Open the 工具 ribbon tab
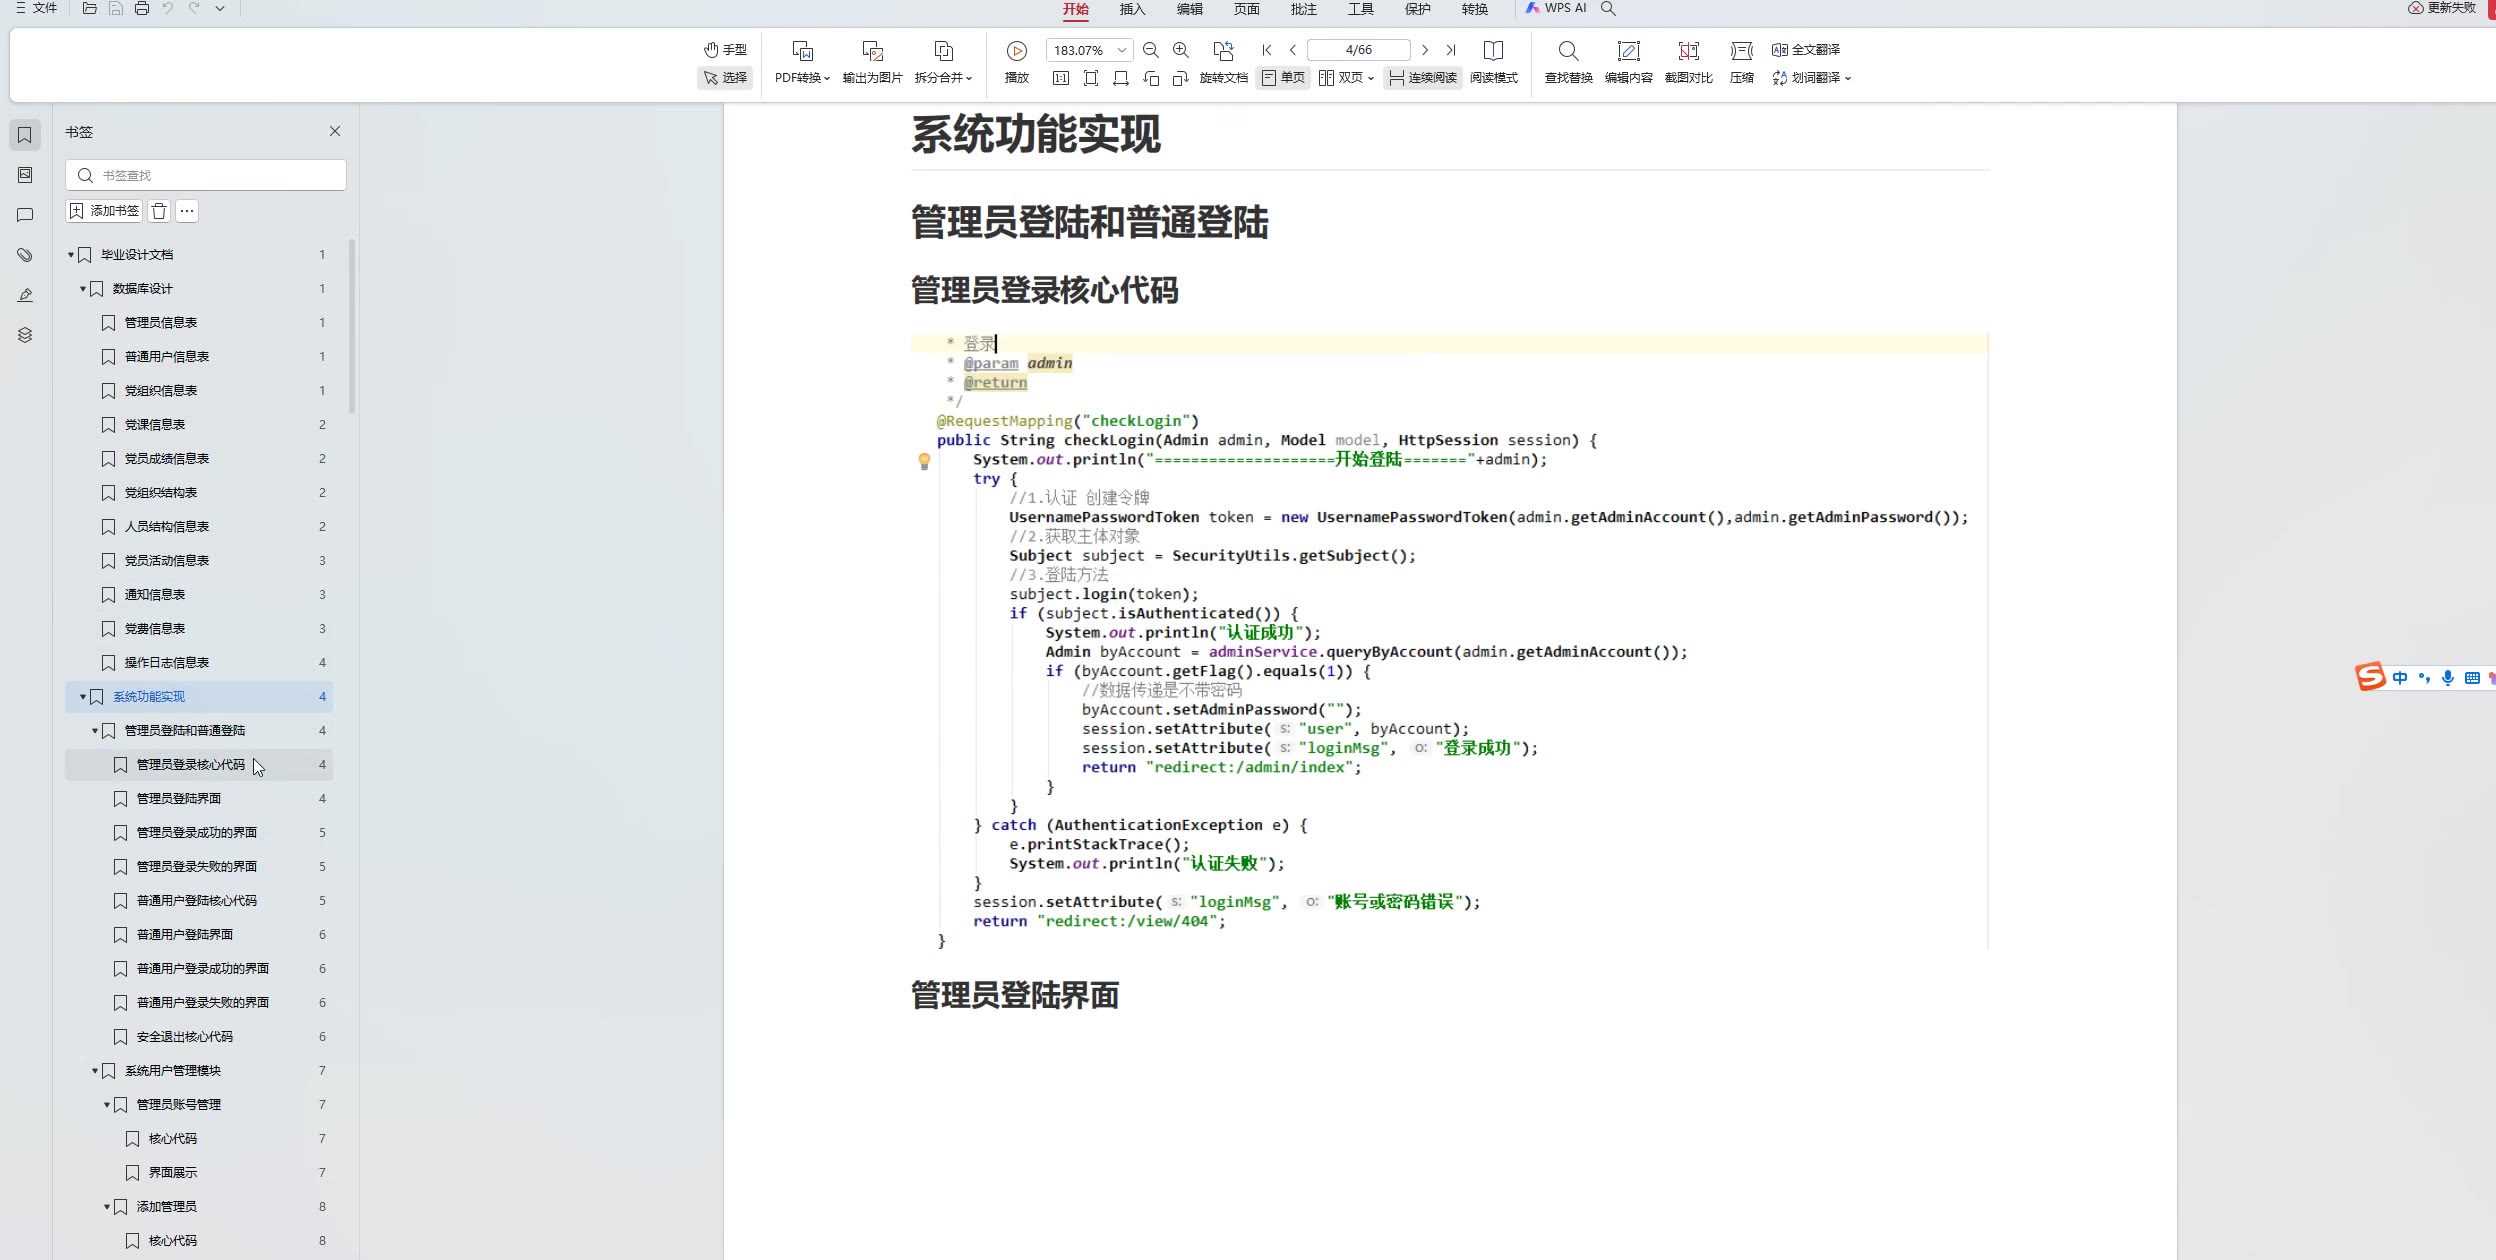 coord(1360,9)
